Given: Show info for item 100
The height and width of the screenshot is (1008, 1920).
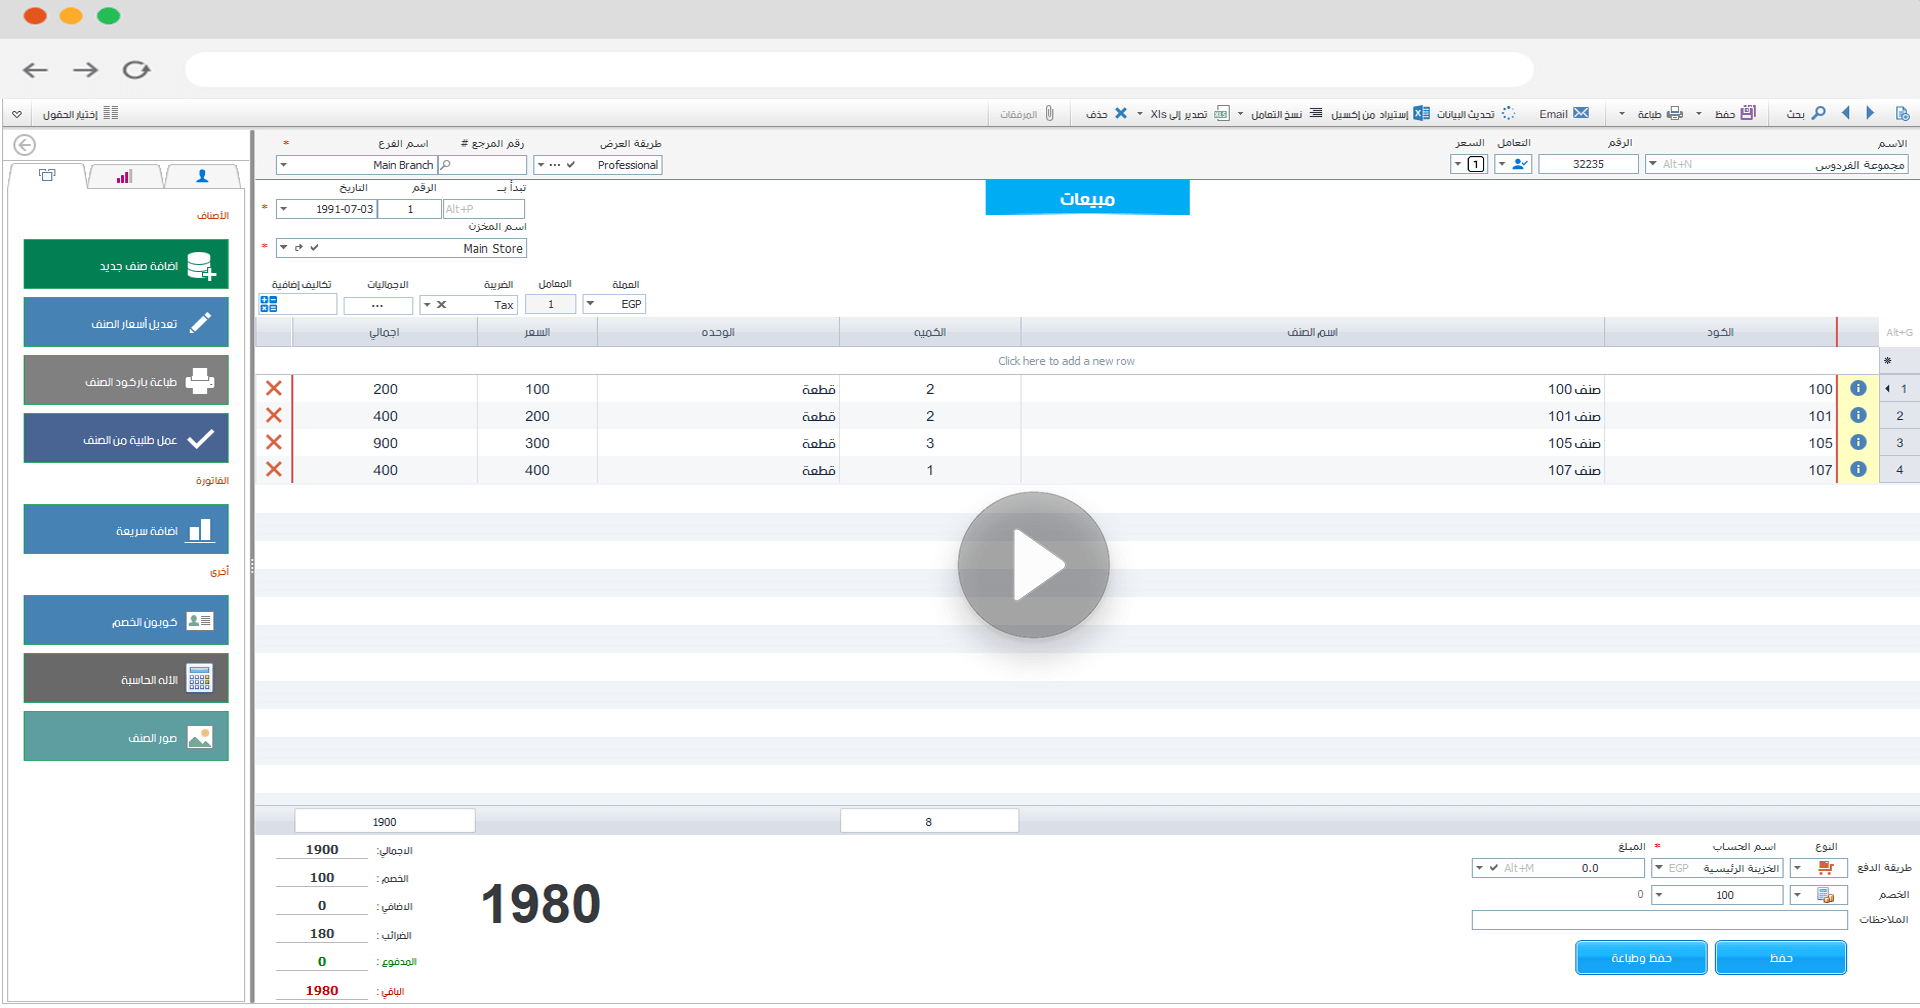Looking at the screenshot, I should pyautogui.click(x=1858, y=388).
